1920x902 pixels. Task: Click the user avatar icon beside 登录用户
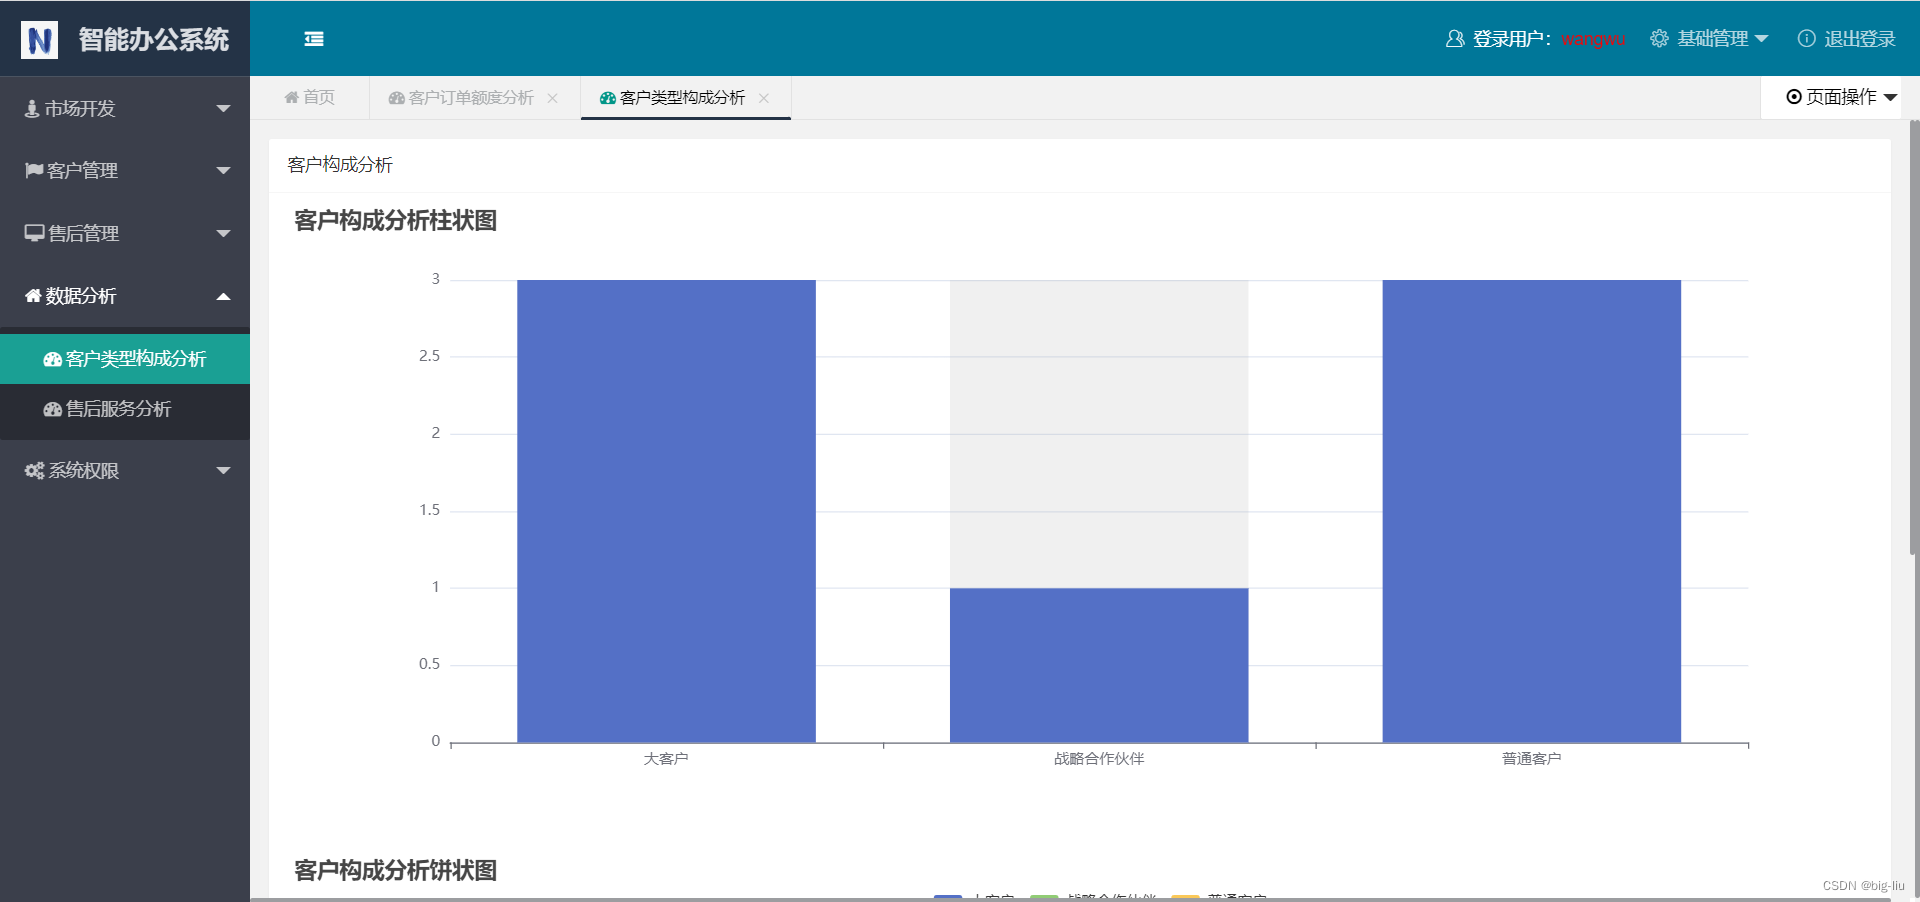click(x=1455, y=39)
